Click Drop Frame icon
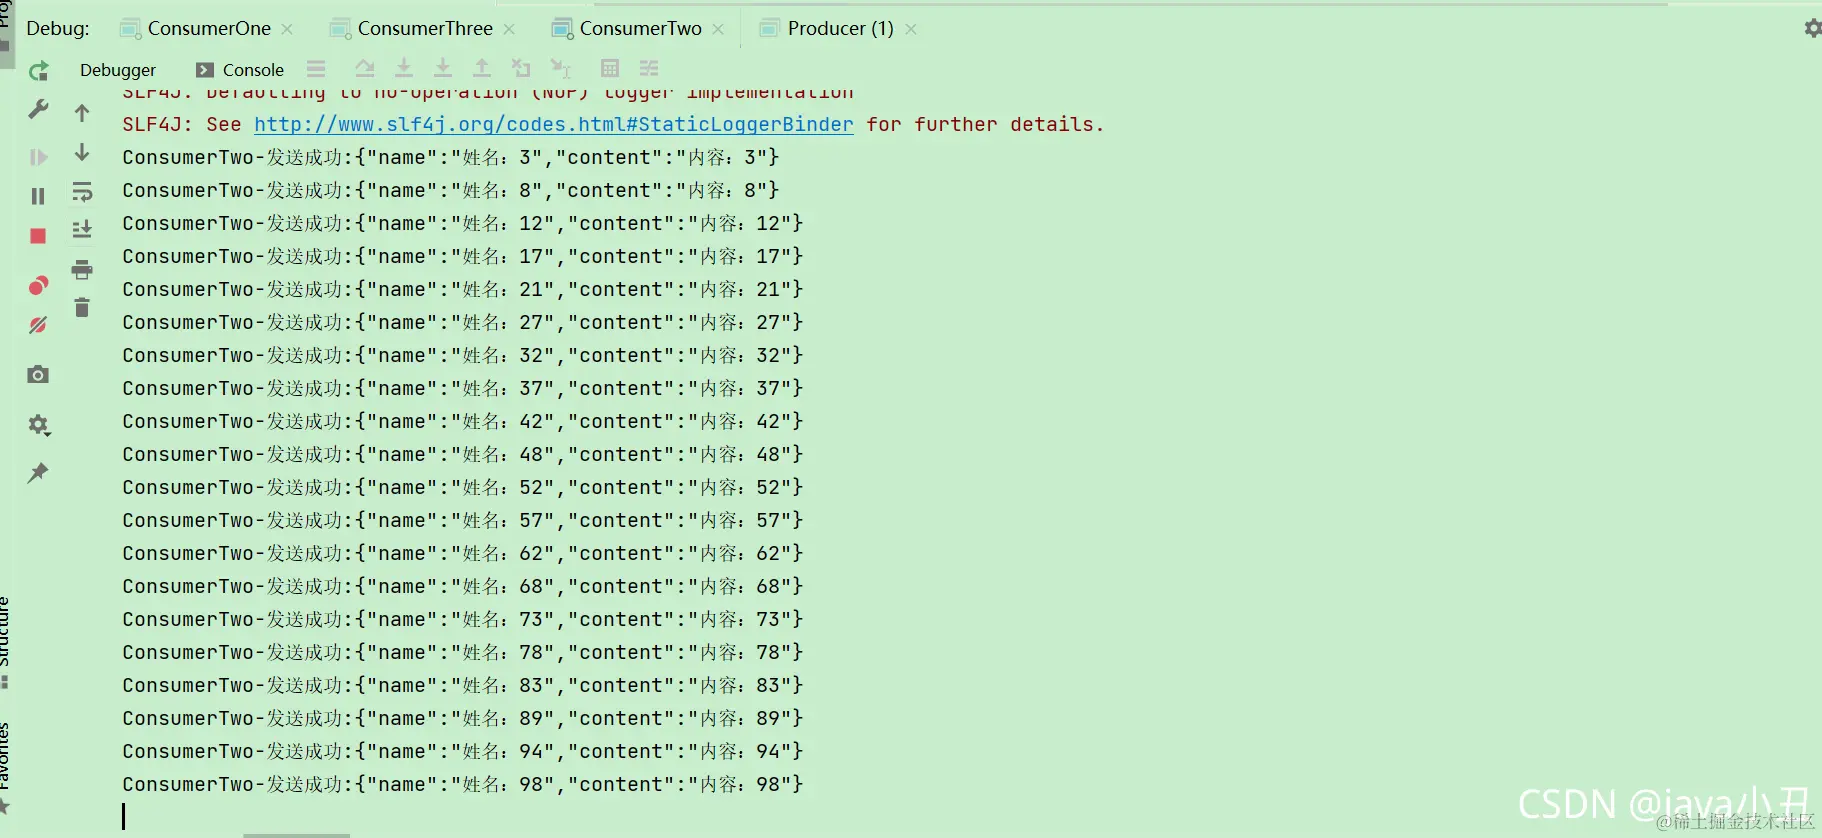This screenshot has height=838, width=1822. [521, 68]
